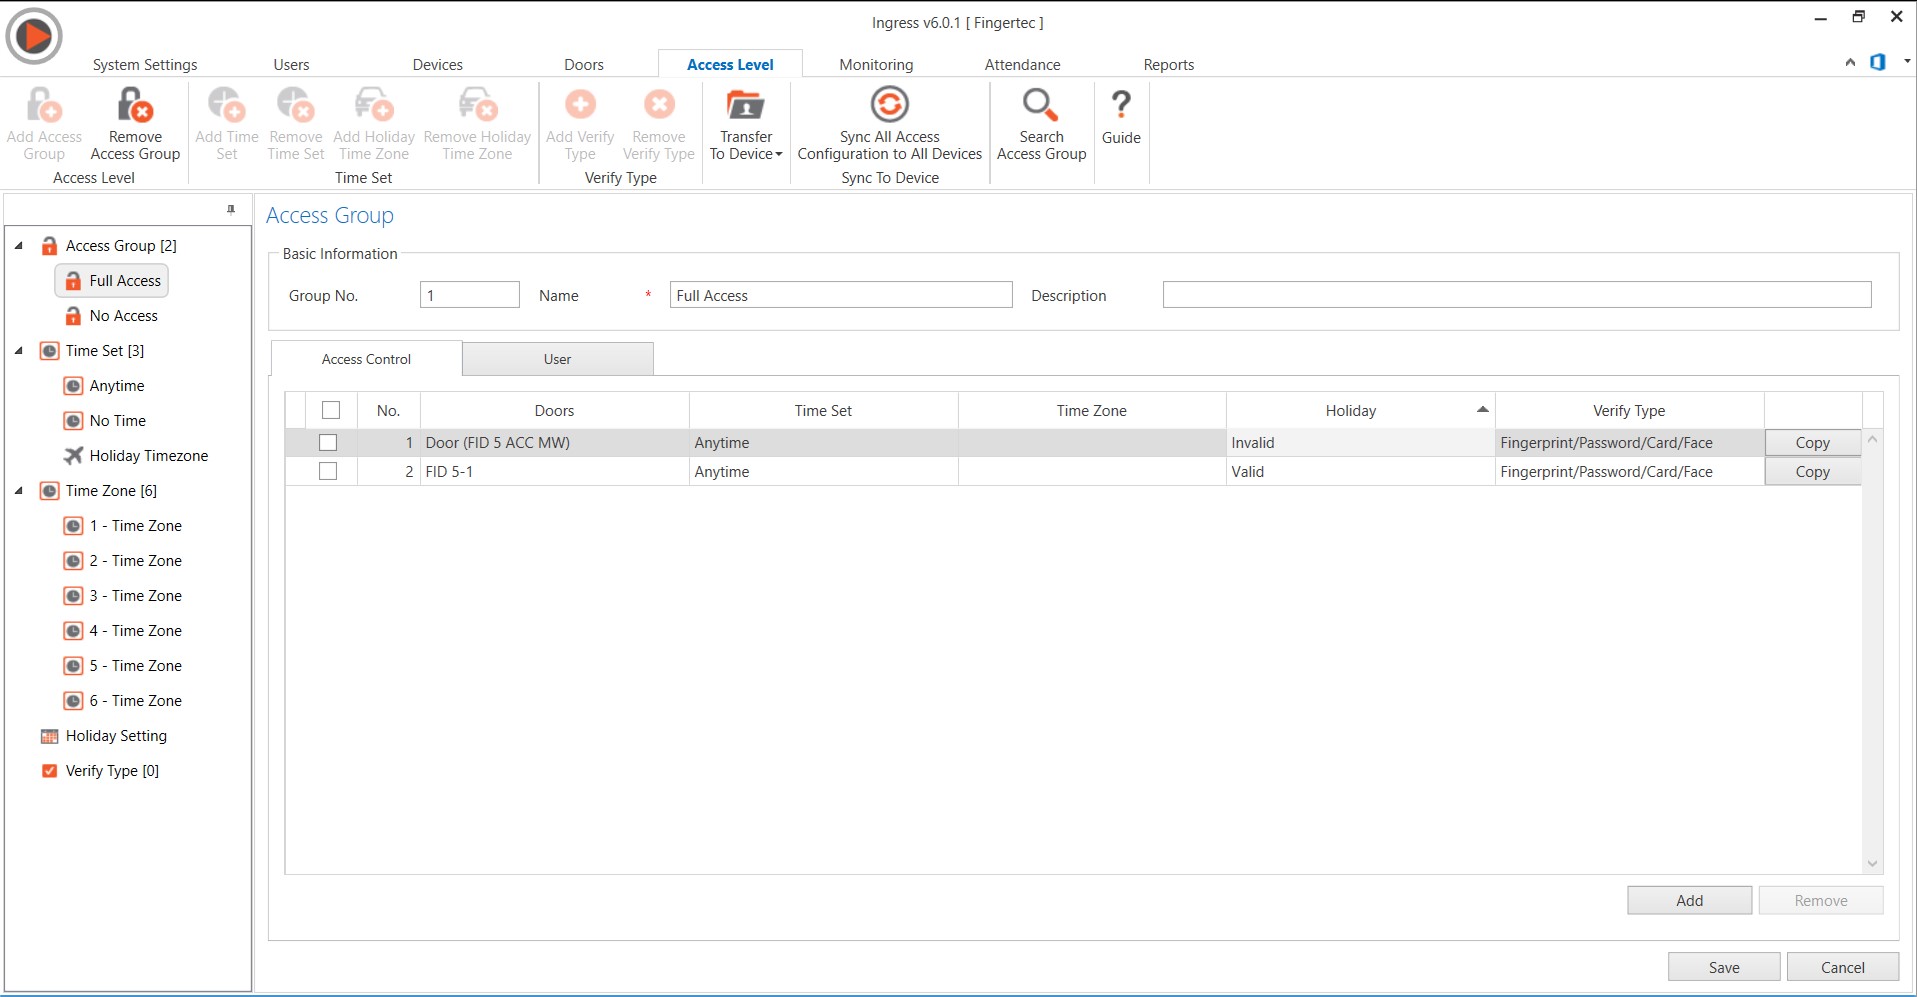
Task: Open Transfer To Device icon
Action: 745,106
